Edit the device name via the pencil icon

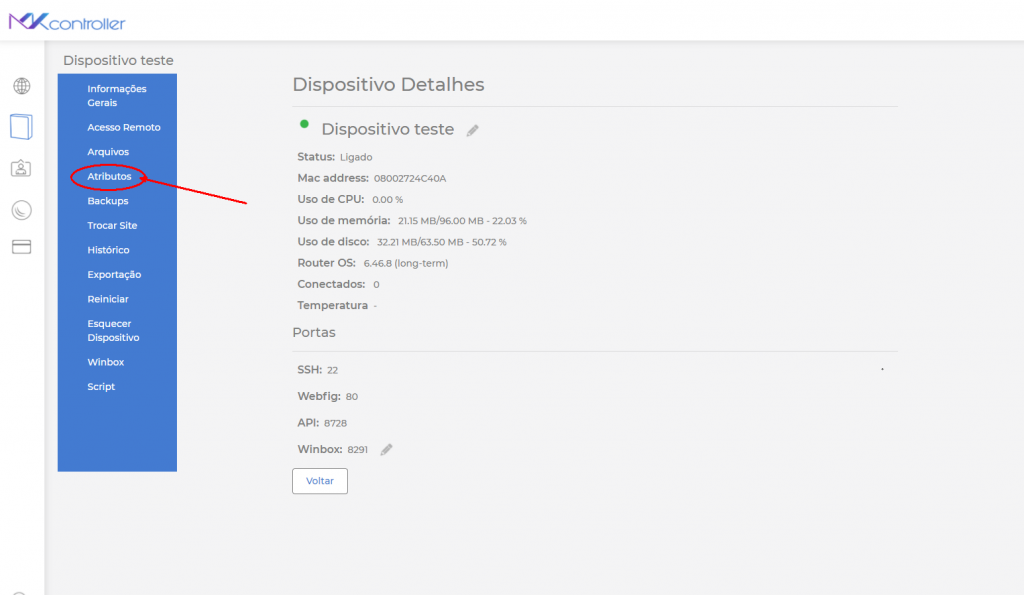(472, 130)
